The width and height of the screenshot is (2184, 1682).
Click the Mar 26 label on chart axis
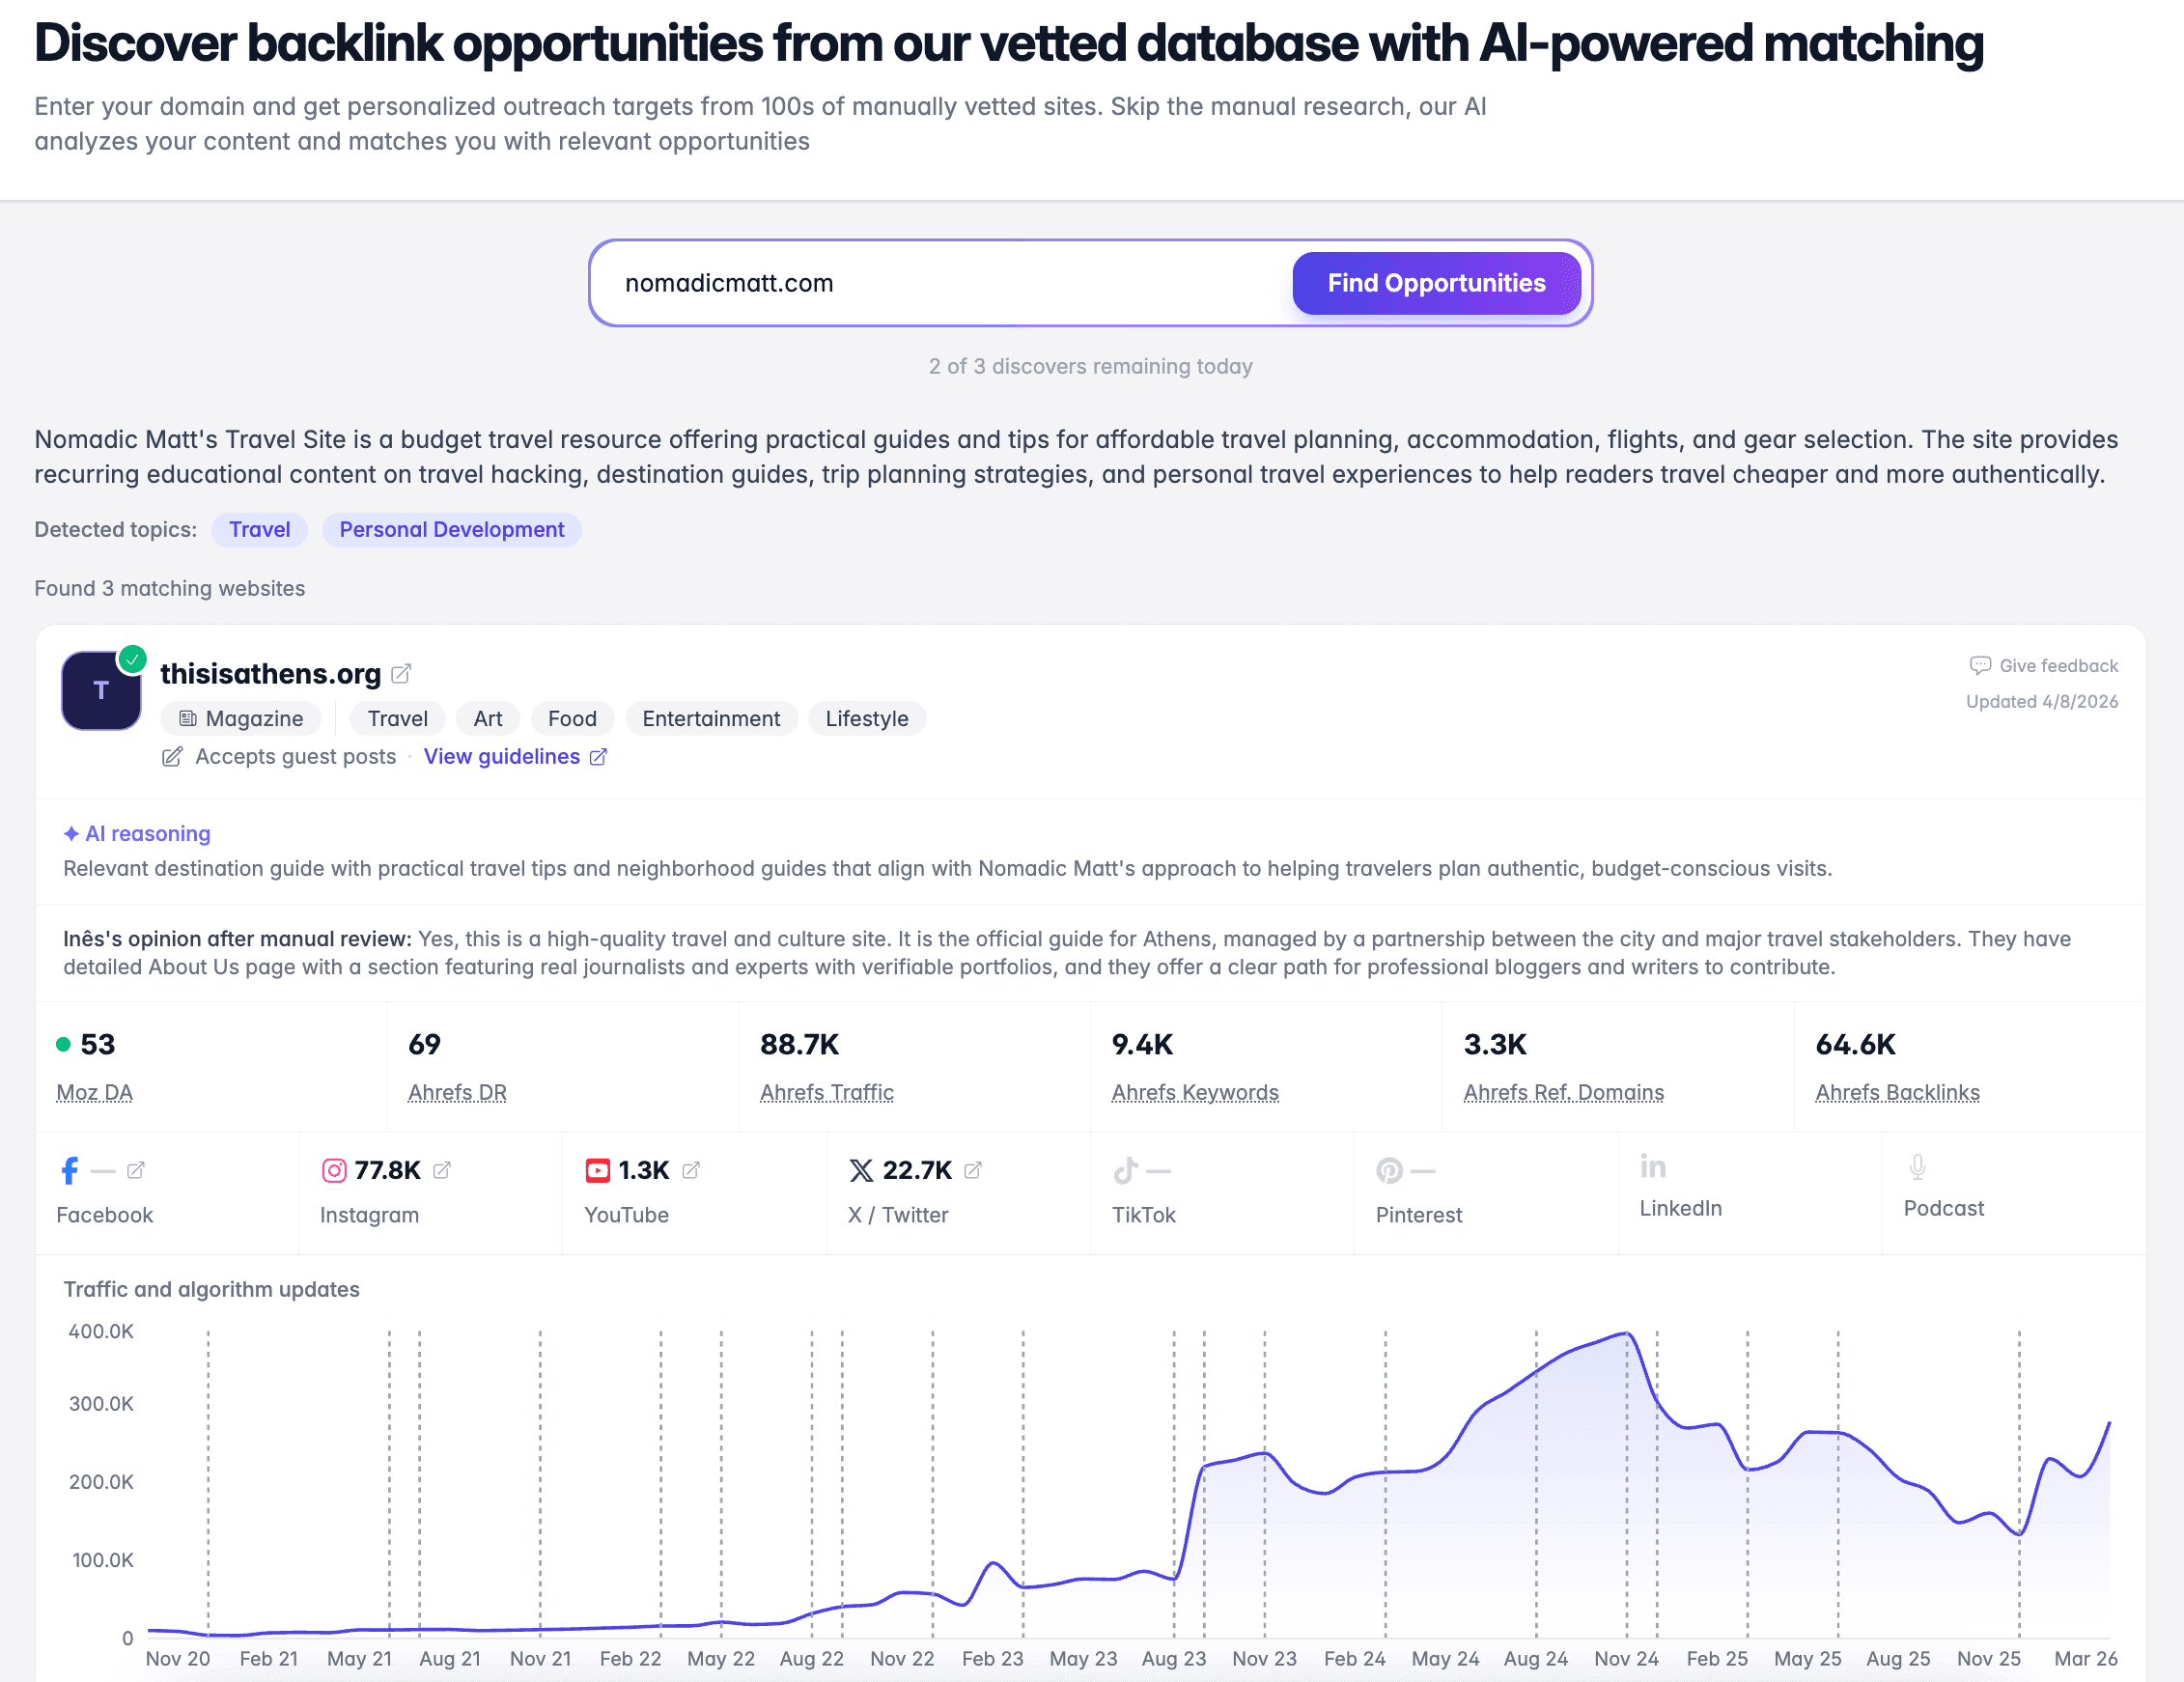(2086, 1659)
